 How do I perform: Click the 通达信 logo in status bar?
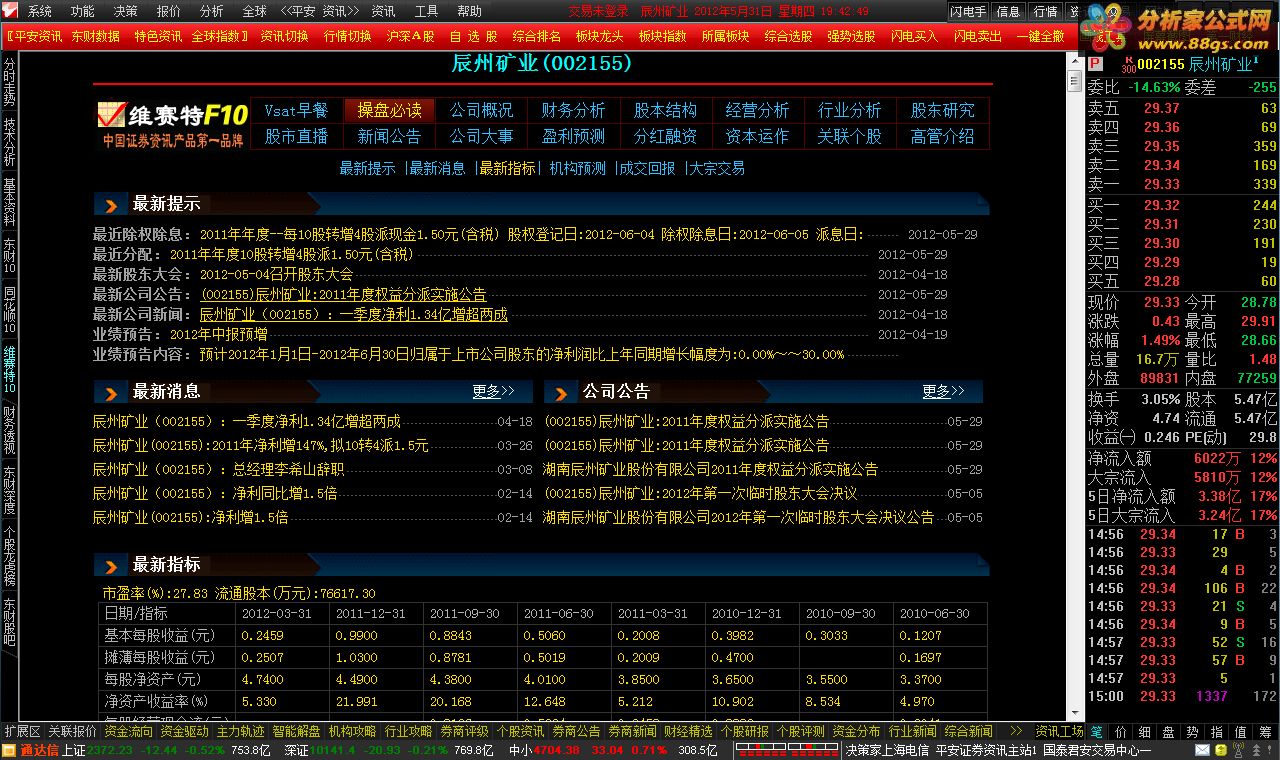pos(31,750)
